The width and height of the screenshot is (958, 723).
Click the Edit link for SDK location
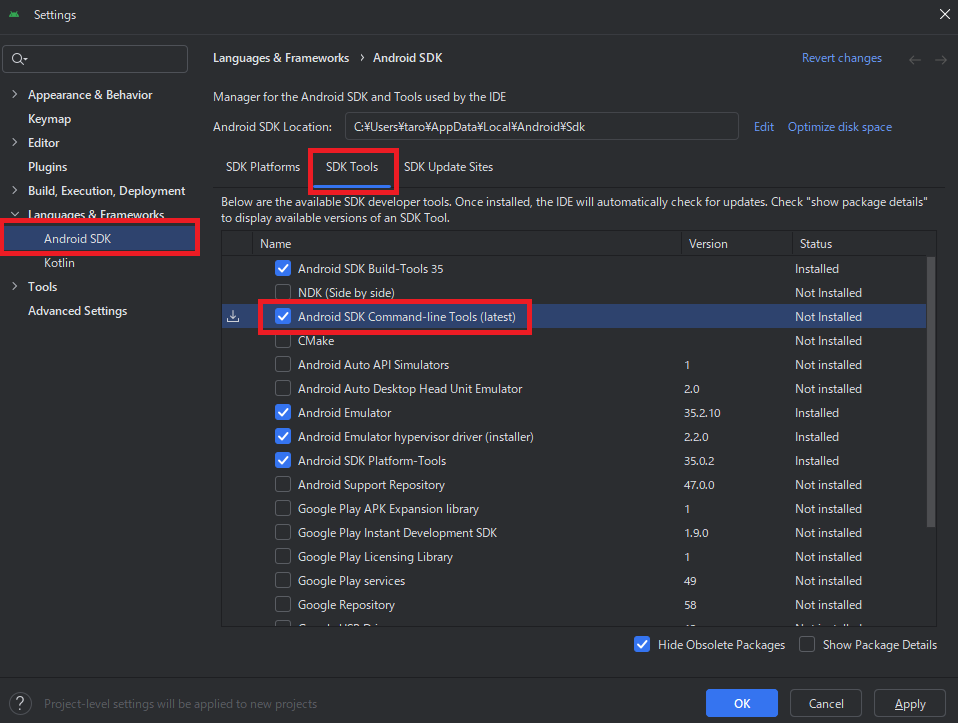(x=764, y=127)
